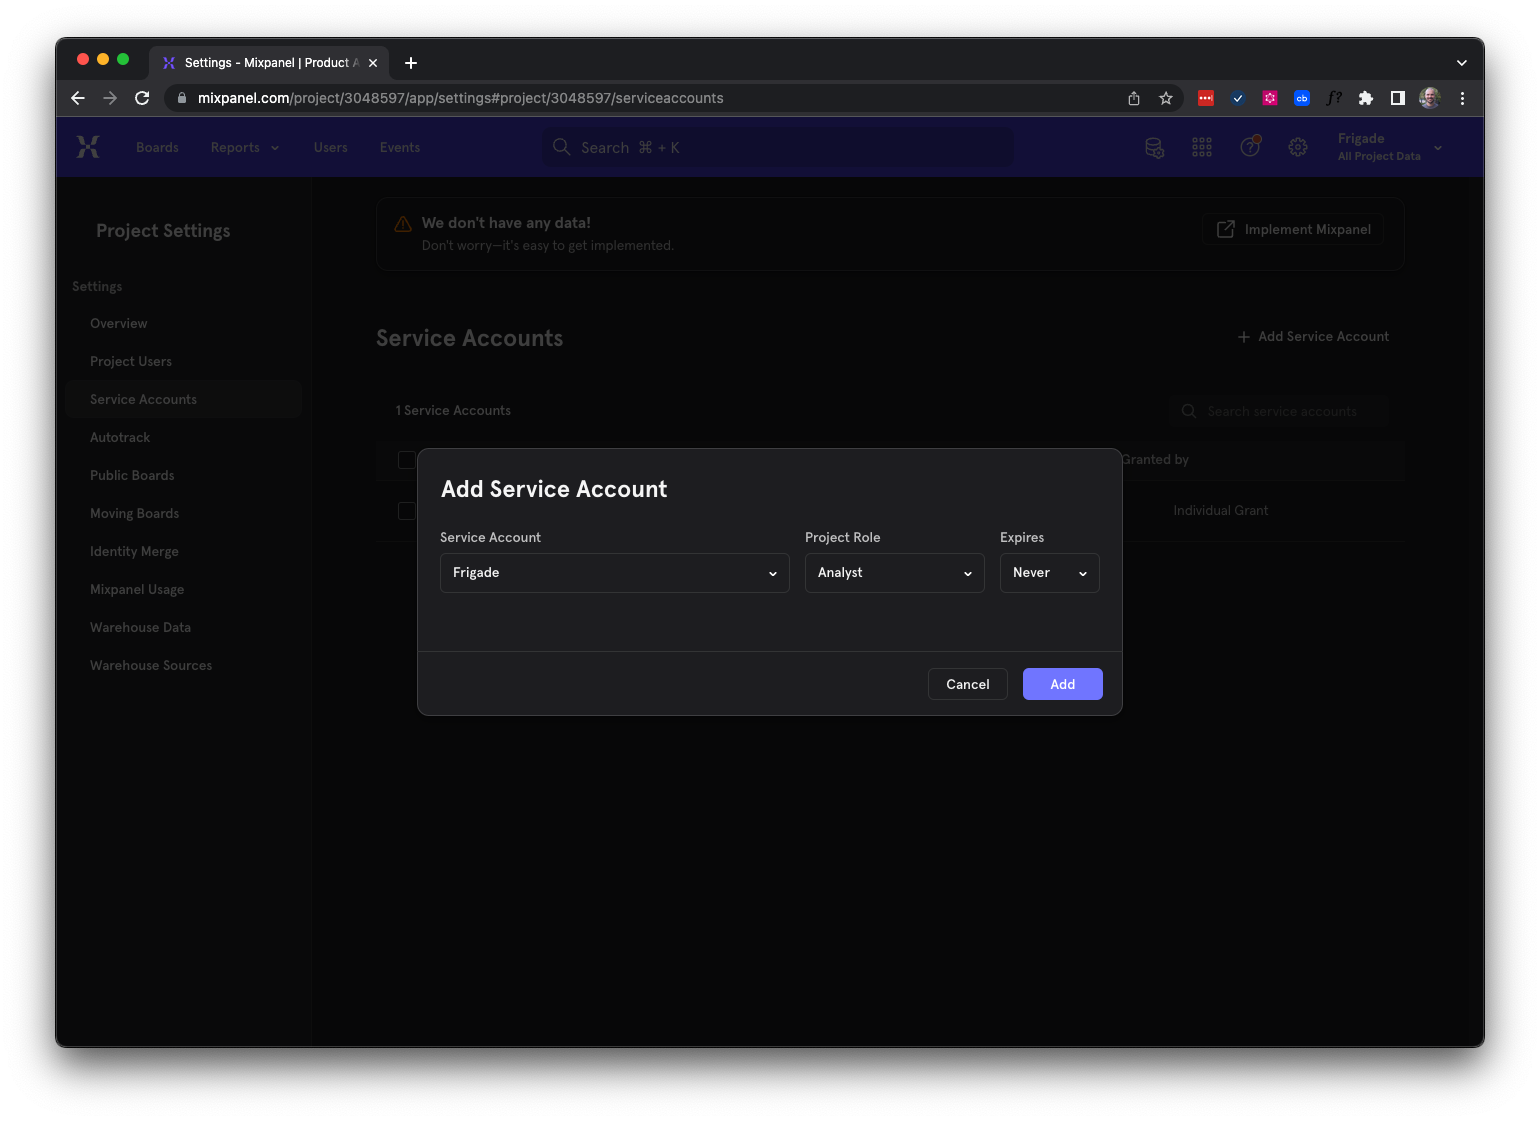Screen dimensions: 1540x1121
Task: Toggle the browser side panel icon
Action: coord(1398,98)
